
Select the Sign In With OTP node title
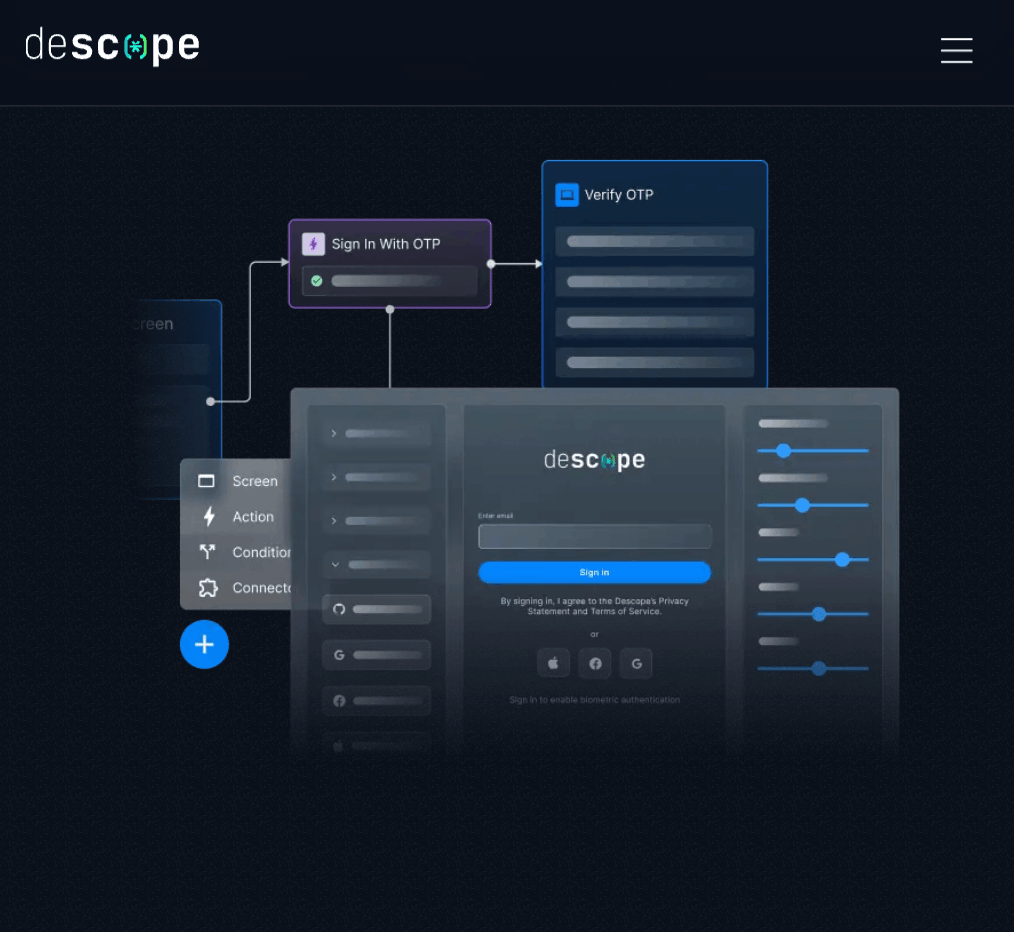pos(385,244)
